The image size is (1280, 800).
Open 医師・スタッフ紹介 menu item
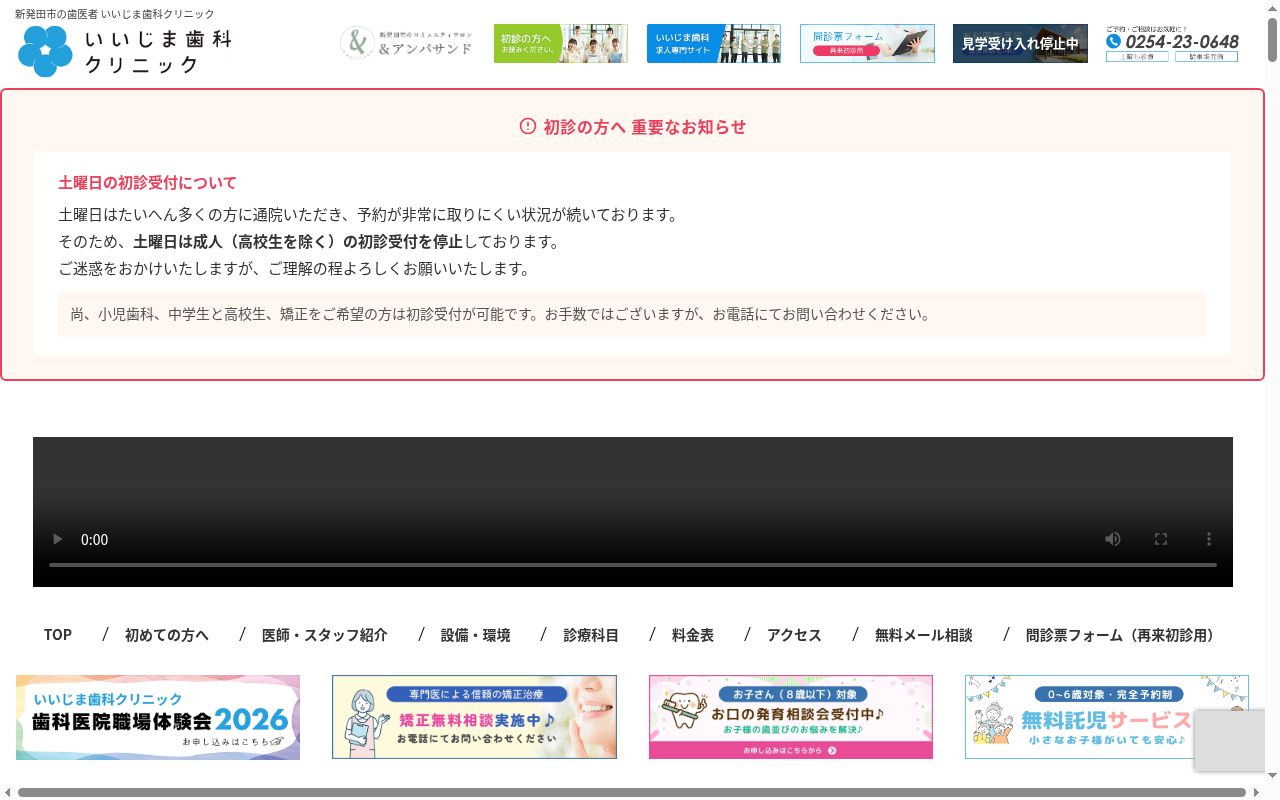pyautogui.click(x=325, y=635)
